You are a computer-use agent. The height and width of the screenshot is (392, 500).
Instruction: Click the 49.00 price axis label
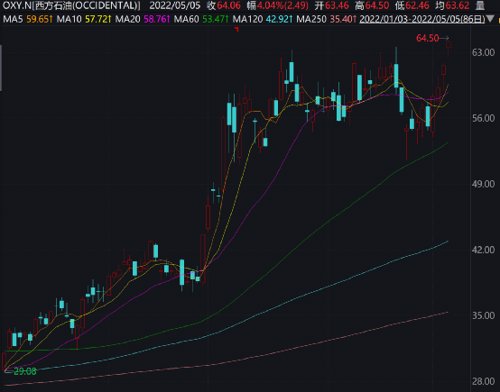[x=483, y=184]
